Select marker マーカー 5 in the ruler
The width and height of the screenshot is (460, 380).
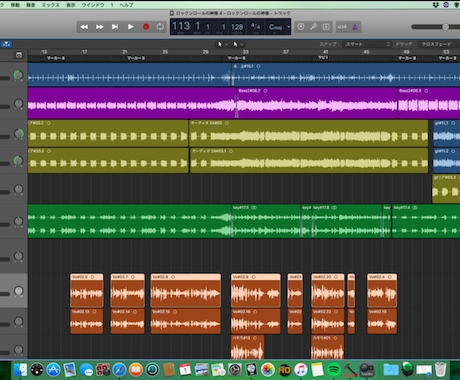point(136,58)
